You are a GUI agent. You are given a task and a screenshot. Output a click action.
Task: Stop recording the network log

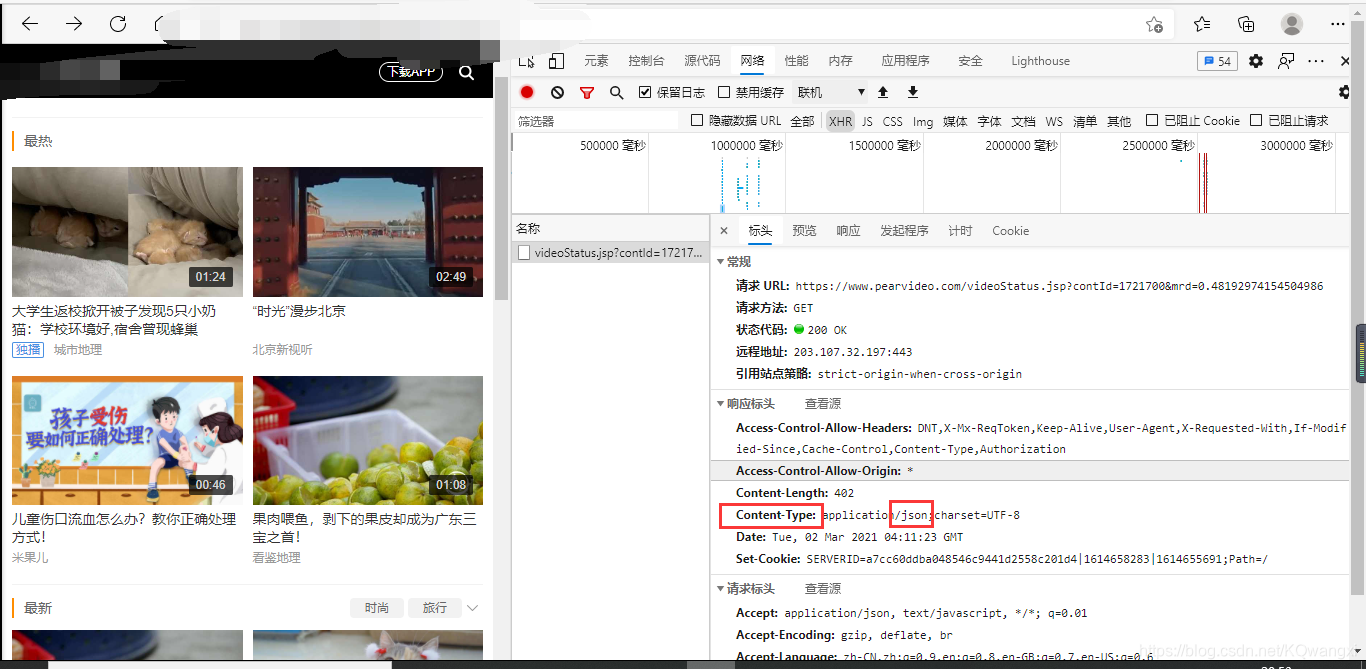point(527,92)
